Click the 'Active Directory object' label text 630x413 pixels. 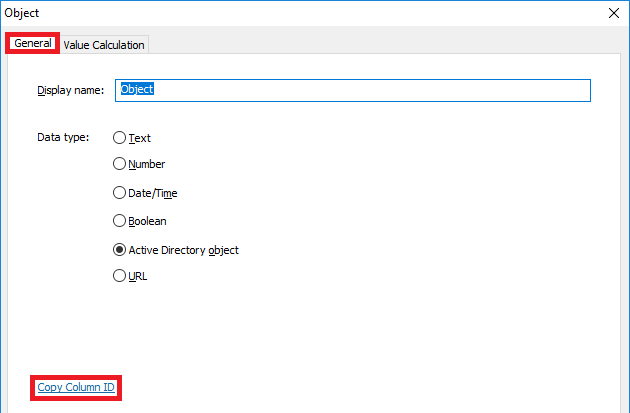[184, 250]
